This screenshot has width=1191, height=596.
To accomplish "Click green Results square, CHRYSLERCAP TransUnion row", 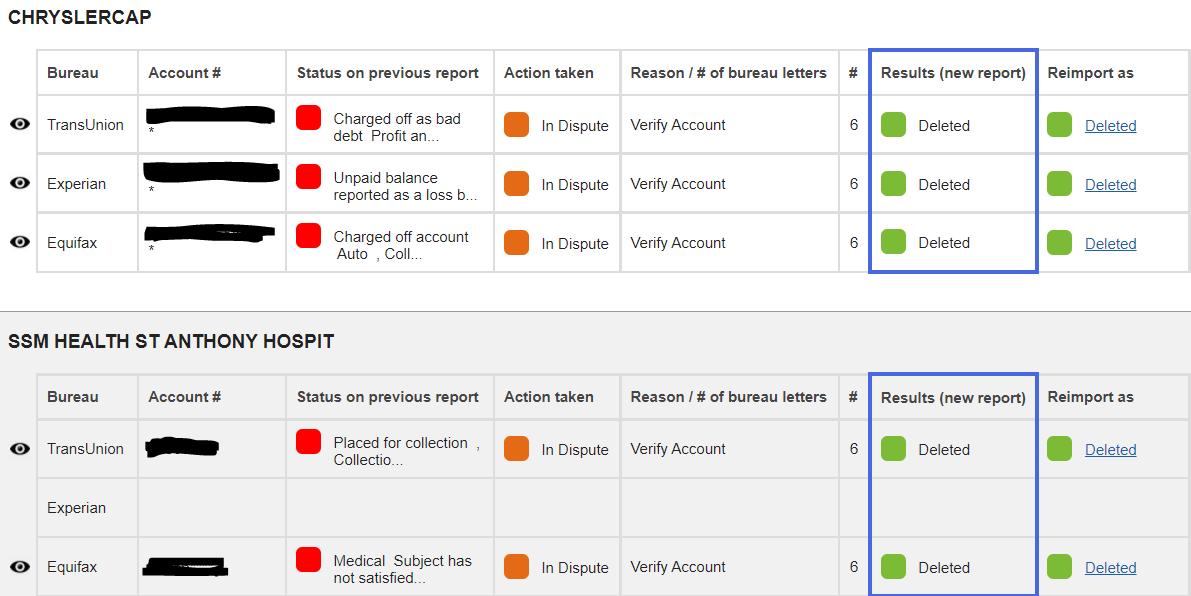I will (x=893, y=125).
